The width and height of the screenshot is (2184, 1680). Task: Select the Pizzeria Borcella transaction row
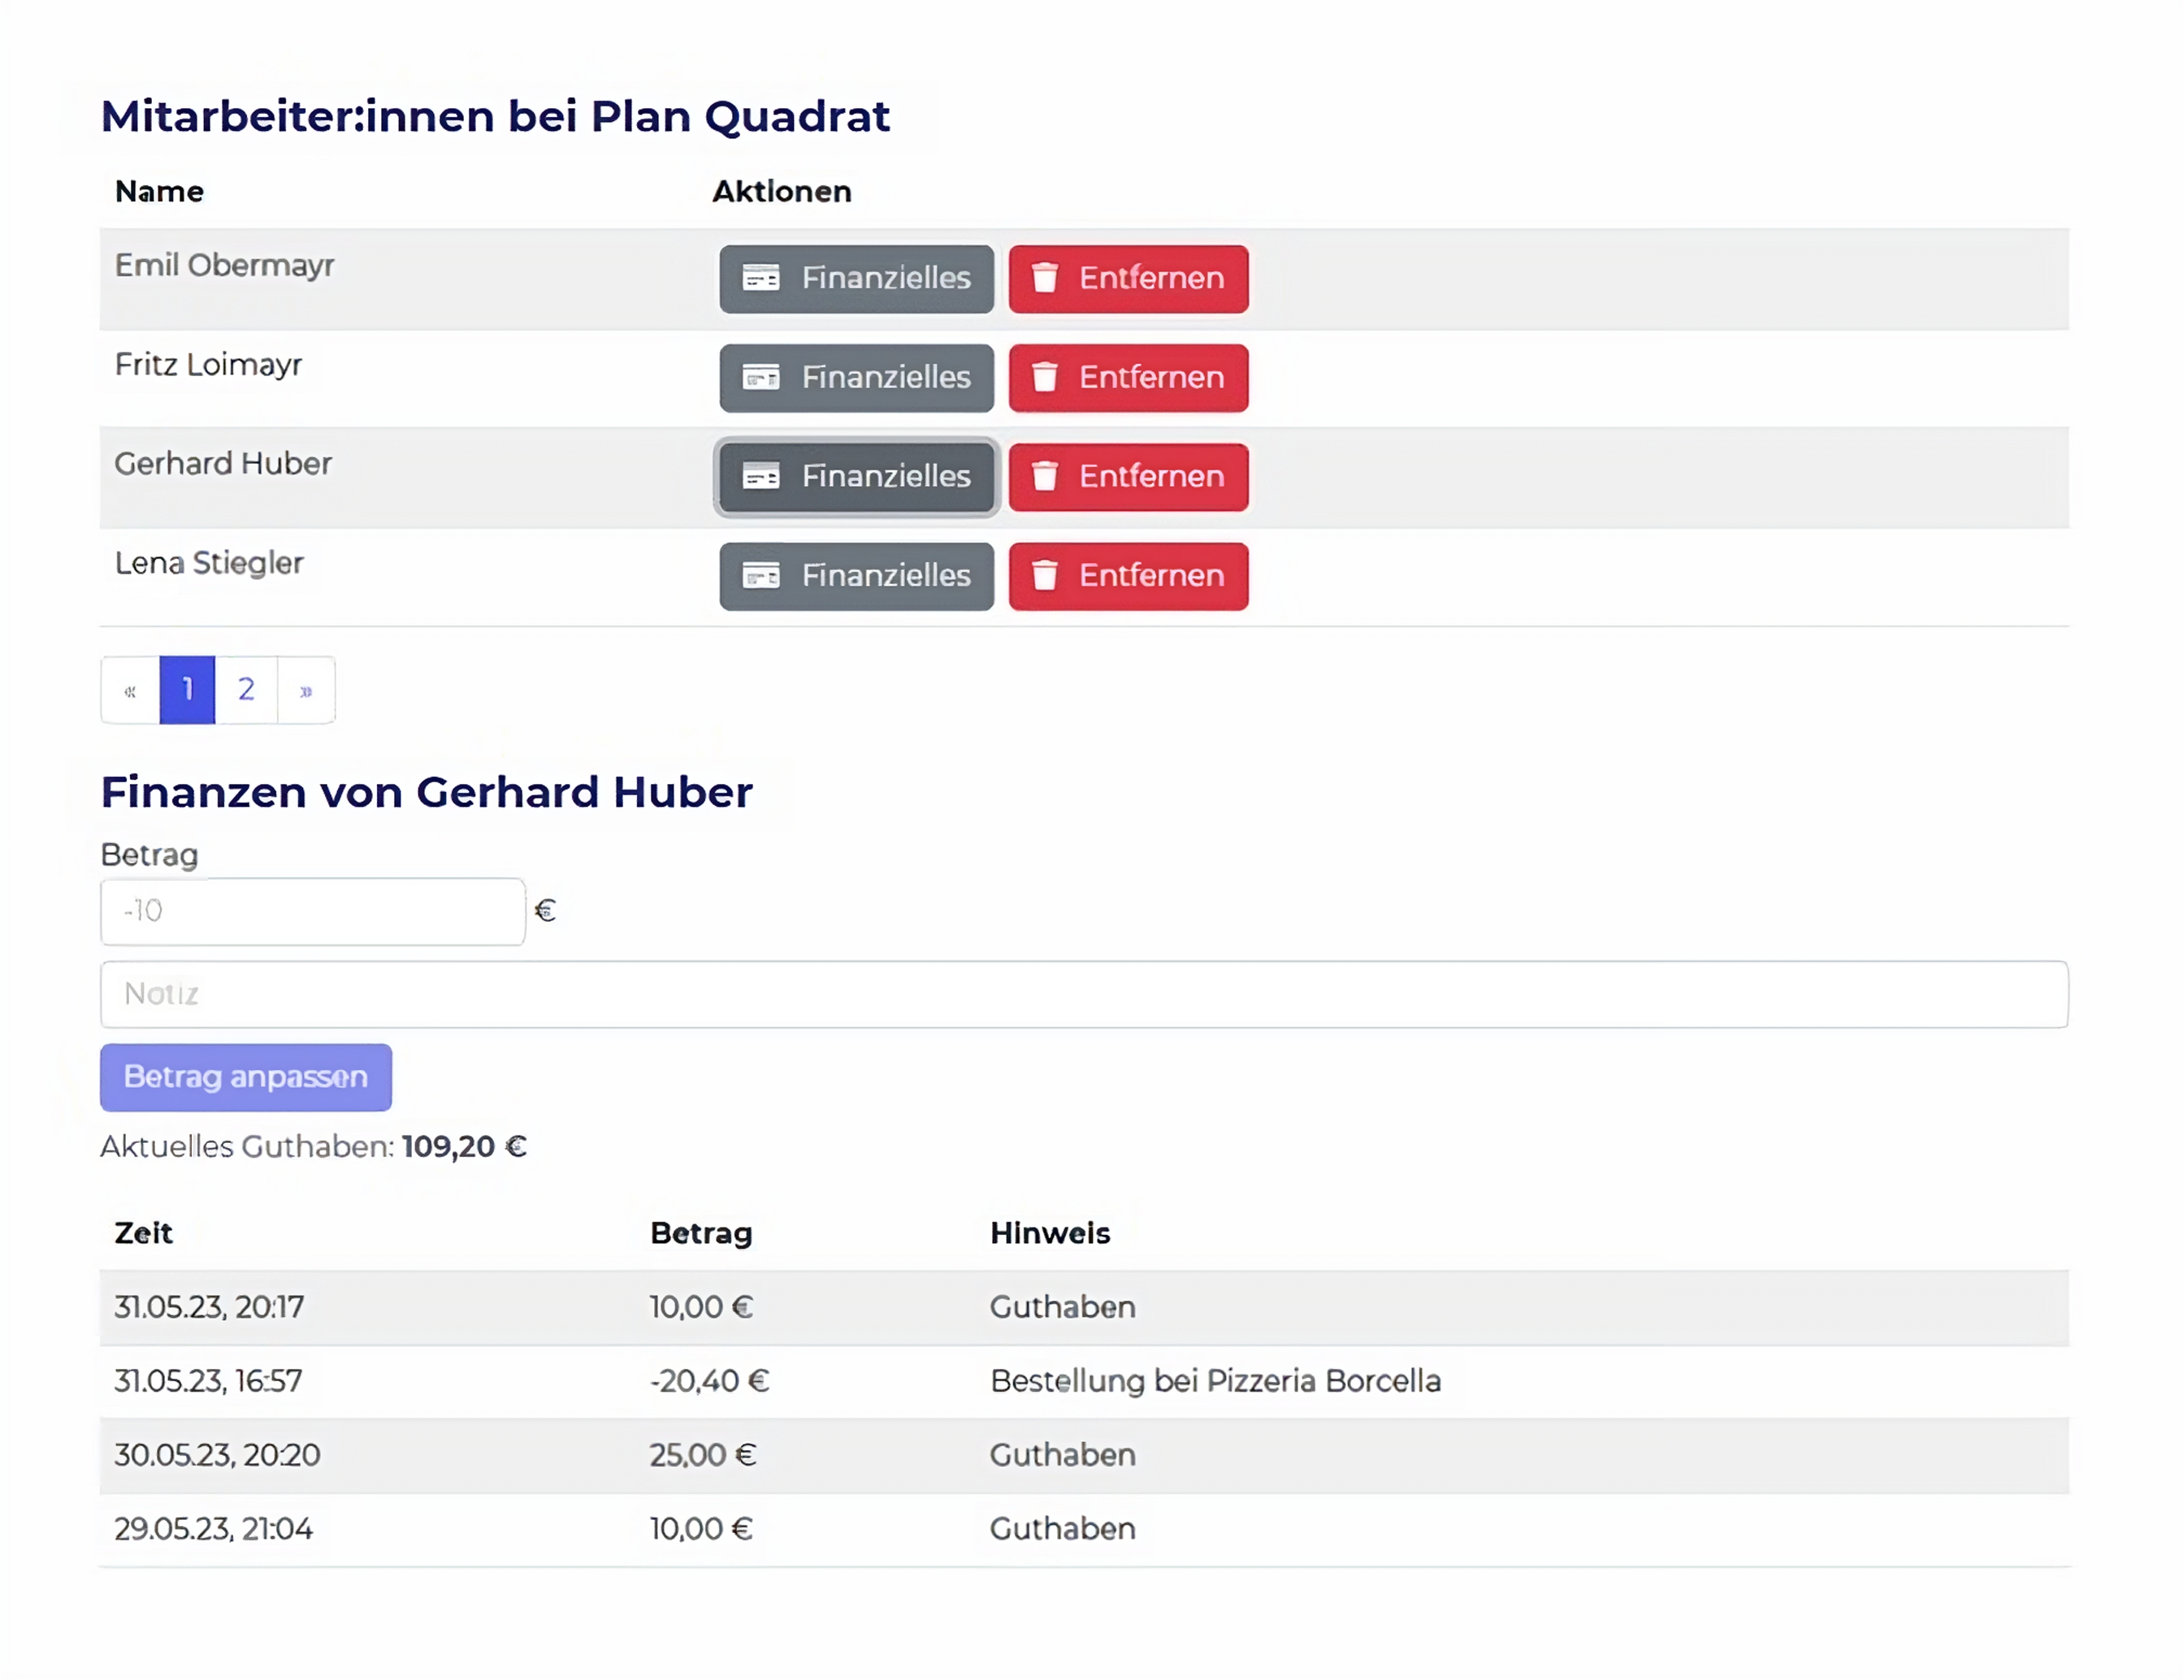pyautogui.click(x=1083, y=1381)
